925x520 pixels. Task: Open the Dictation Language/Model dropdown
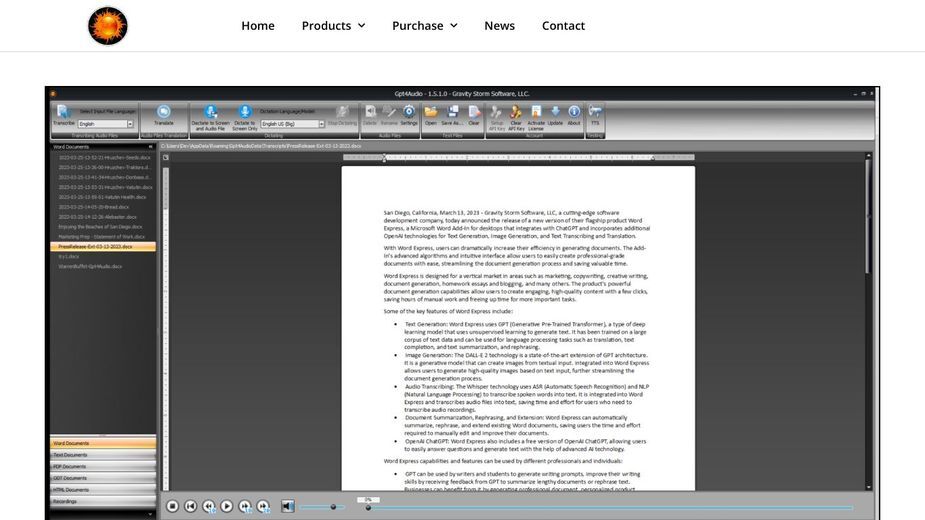tap(293, 124)
